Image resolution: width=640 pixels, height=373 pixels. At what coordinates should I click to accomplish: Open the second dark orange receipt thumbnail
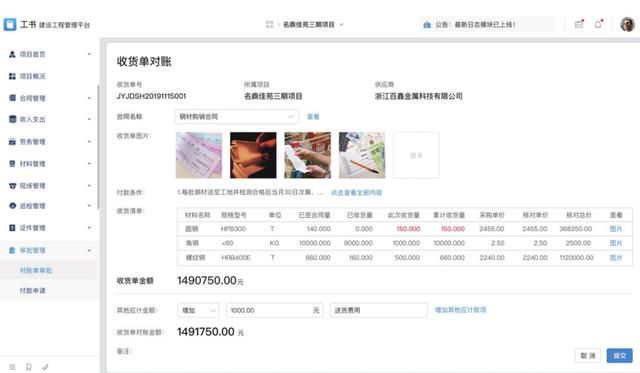click(x=253, y=155)
